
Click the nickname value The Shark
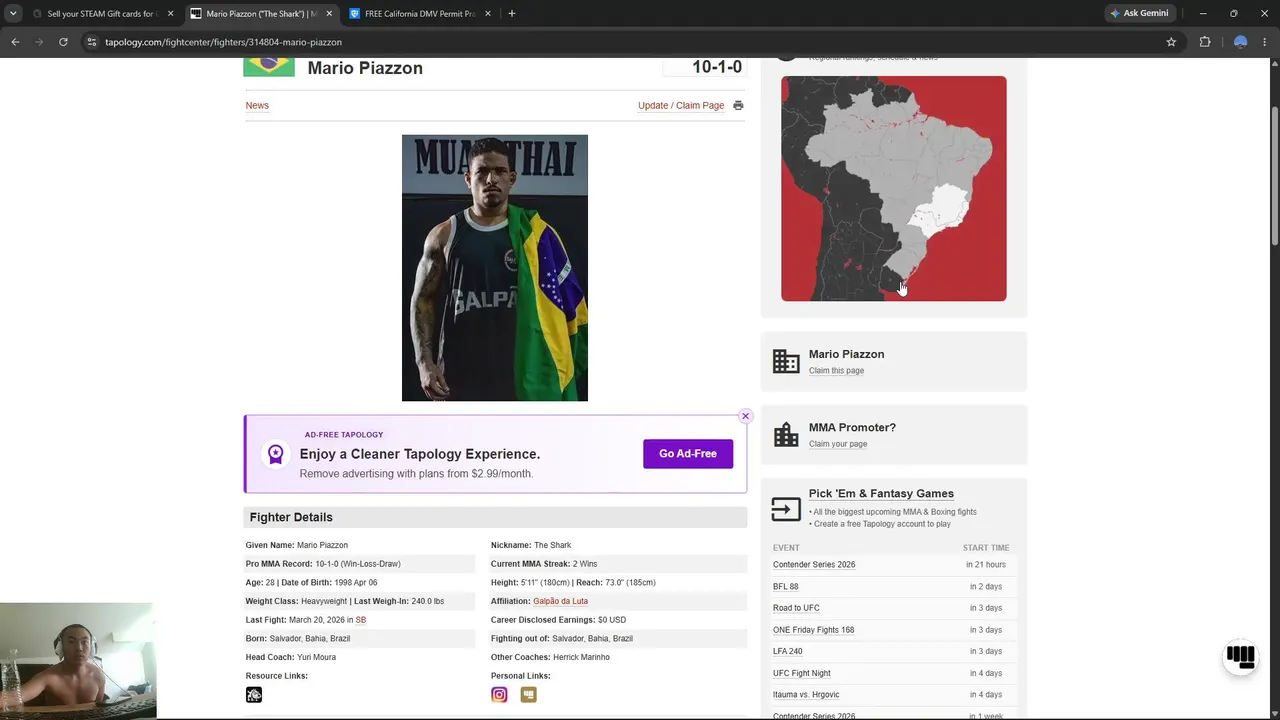tap(552, 545)
